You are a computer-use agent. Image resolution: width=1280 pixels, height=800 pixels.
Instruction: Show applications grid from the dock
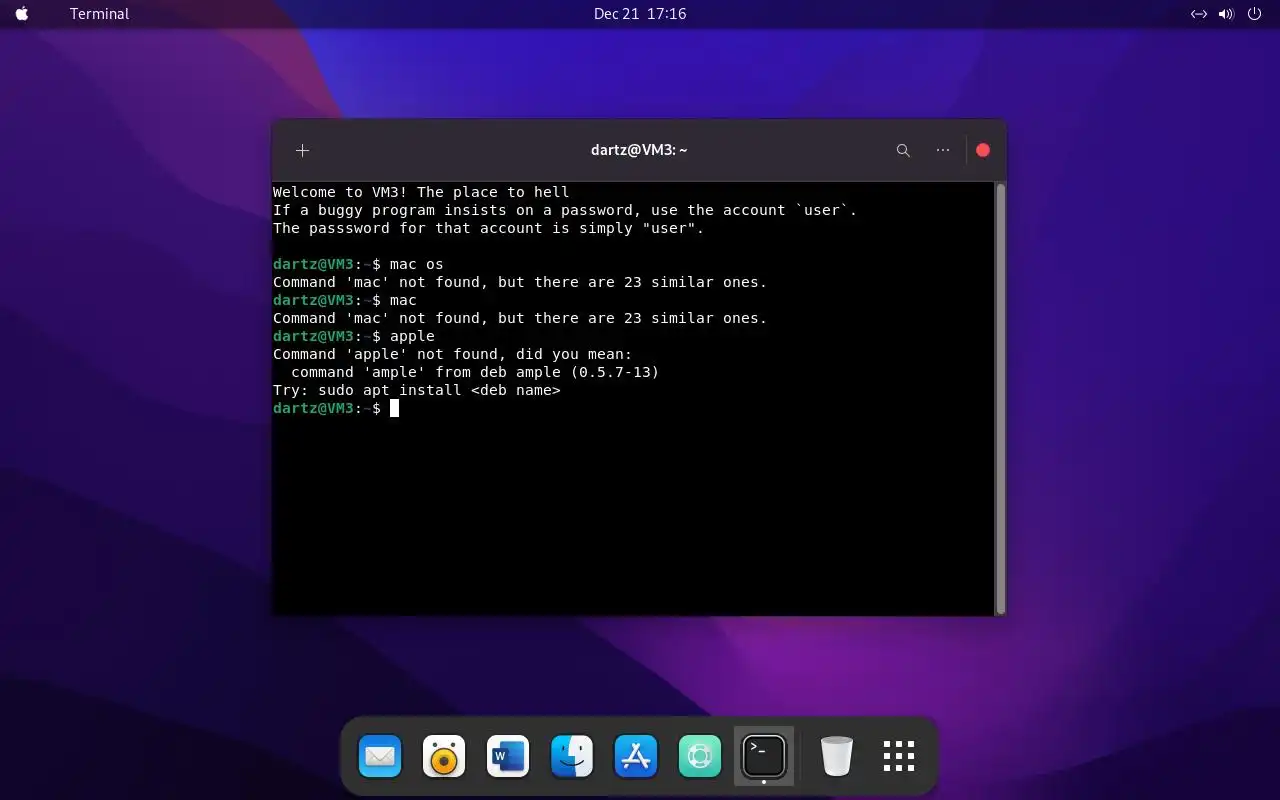pyautogui.click(x=899, y=756)
